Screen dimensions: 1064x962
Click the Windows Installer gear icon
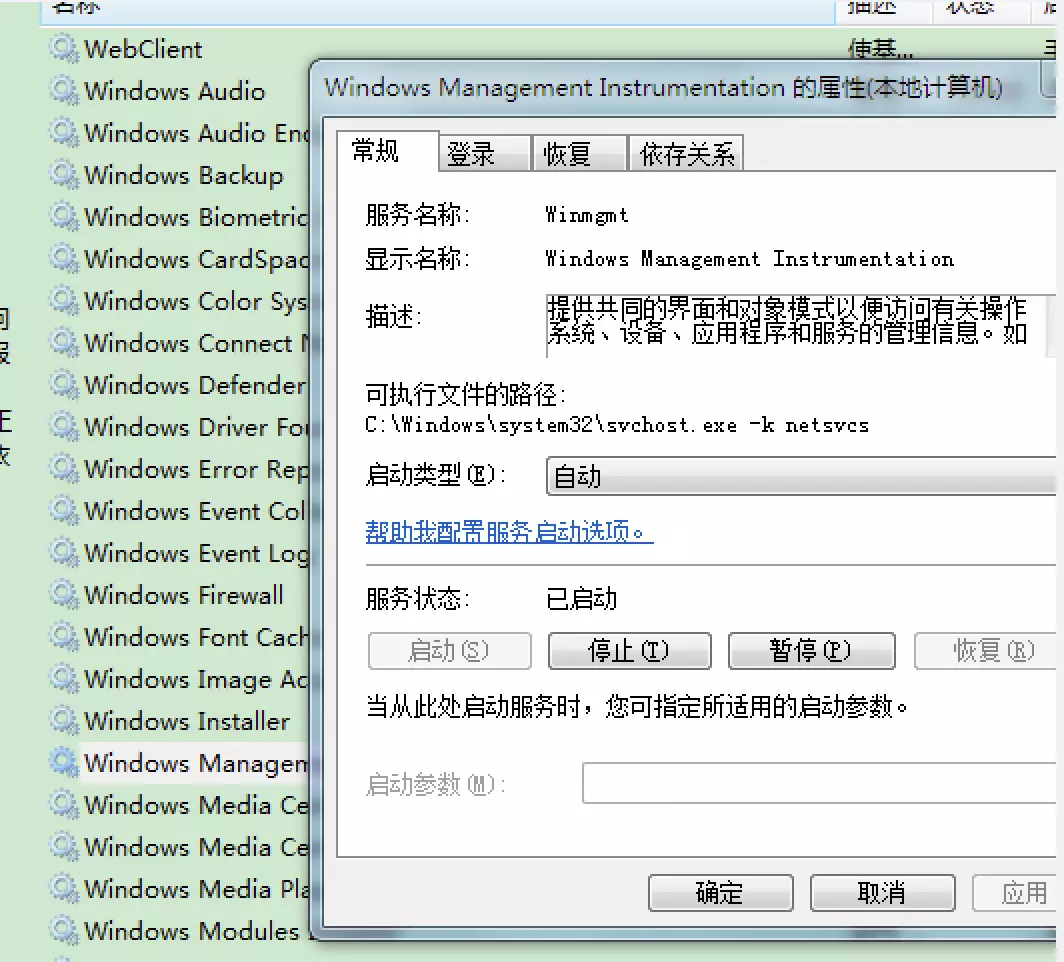(64, 721)
